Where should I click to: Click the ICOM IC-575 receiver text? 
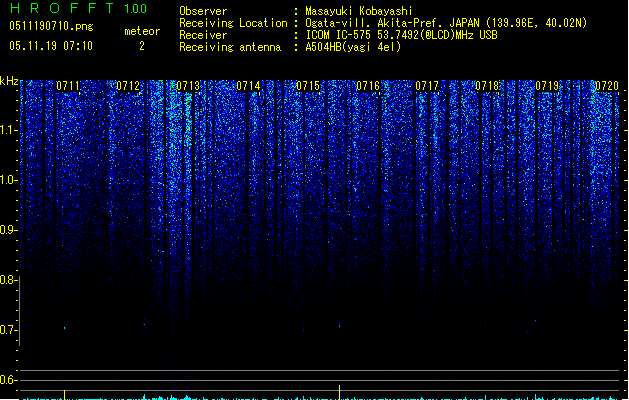click(401, 35)
